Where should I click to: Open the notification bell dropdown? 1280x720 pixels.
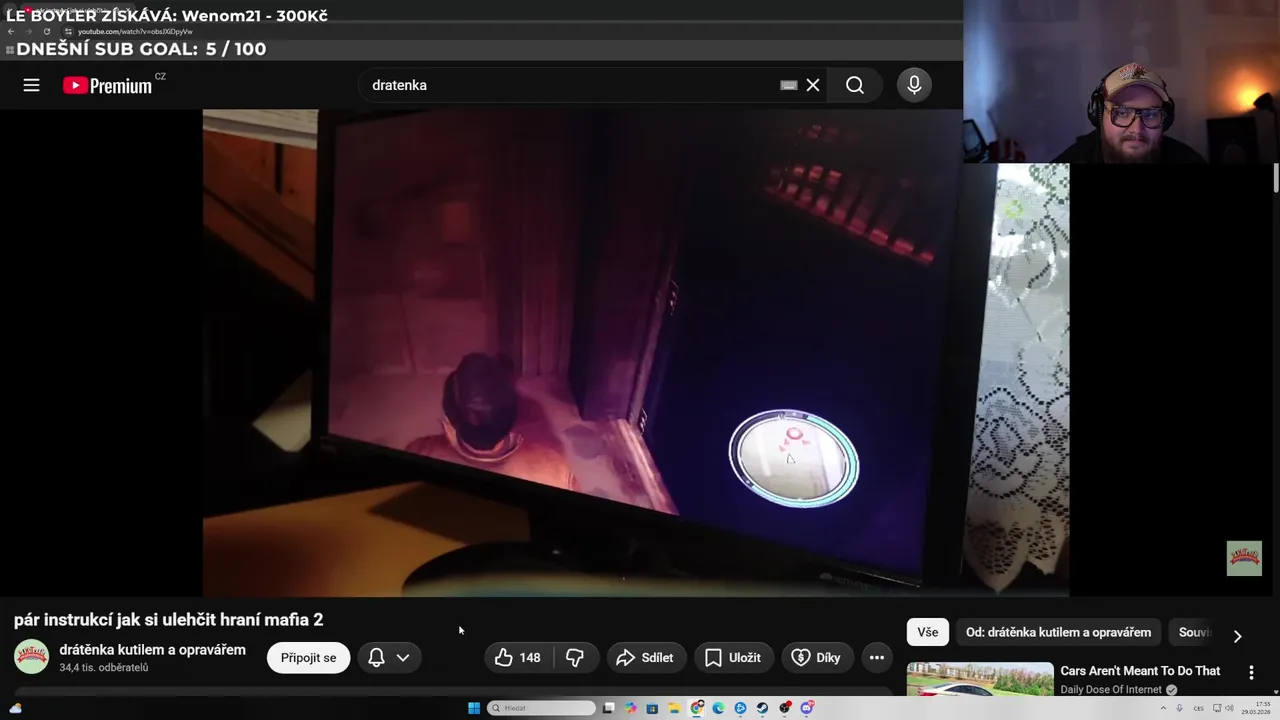pos(389,657)
